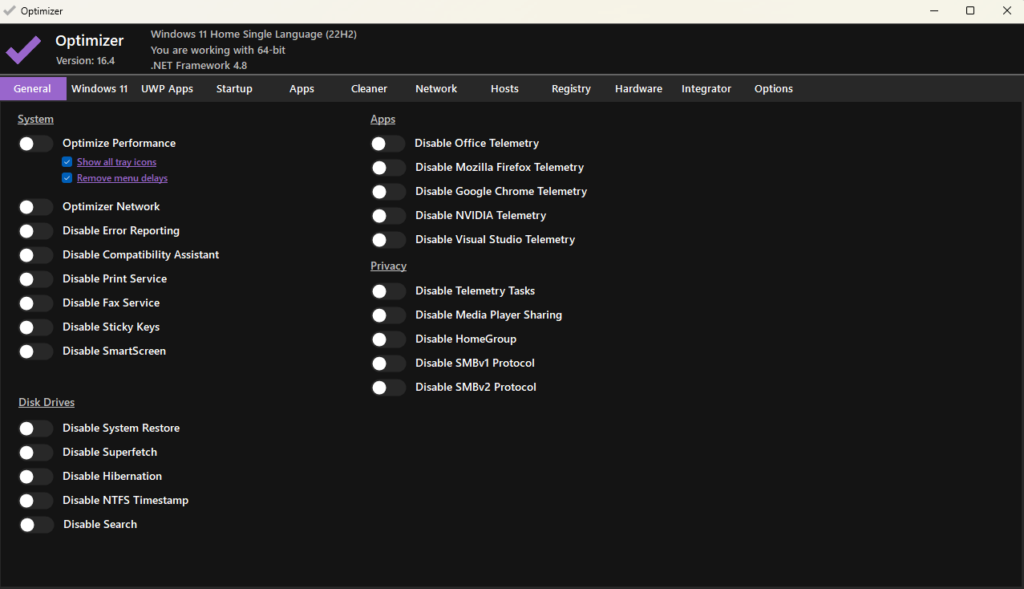Click the title bar Optimizer app icon
The image size is (1024, 589).
[x=10, y=10]
